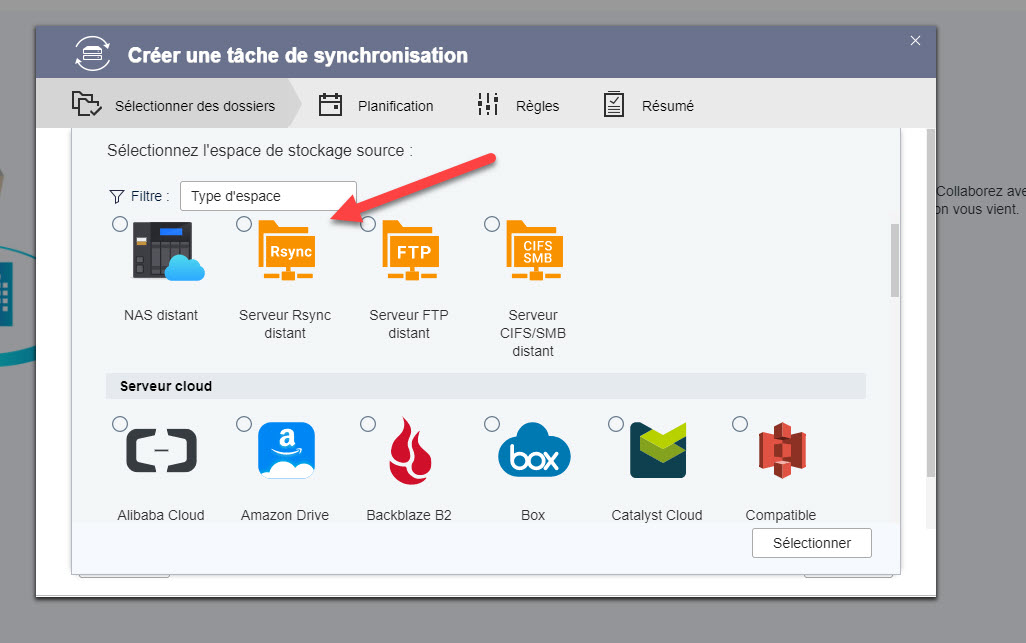Close the Créer une tâche dialog
1026x643 pixels.
tap(915, 41)
